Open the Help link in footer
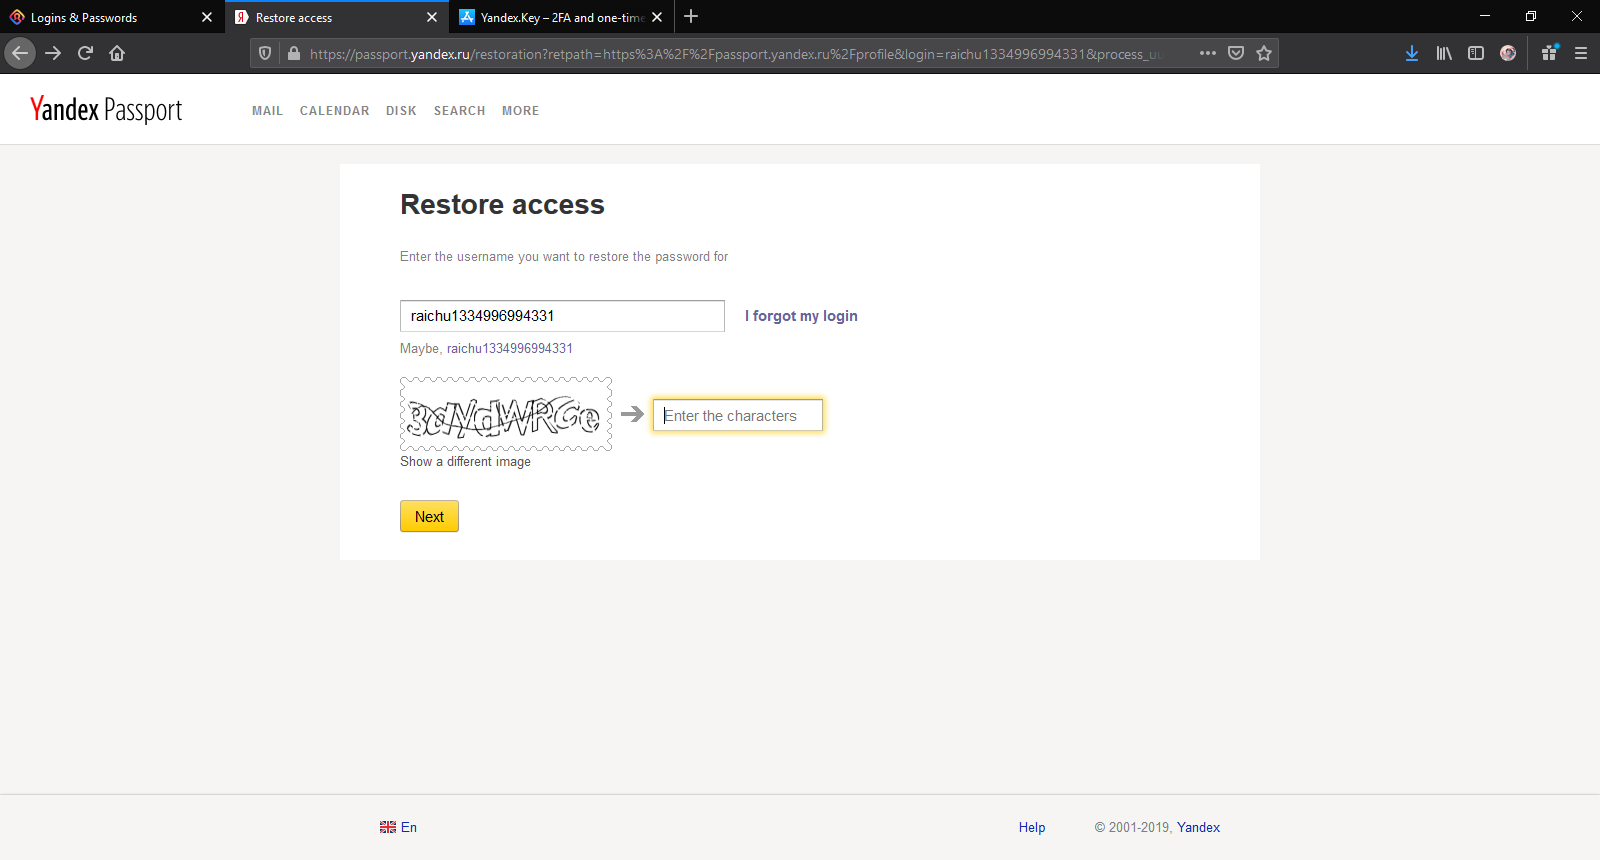The width and height of the screenshot is (1600, 860). pyautogui.click(x=1032, y=827)
